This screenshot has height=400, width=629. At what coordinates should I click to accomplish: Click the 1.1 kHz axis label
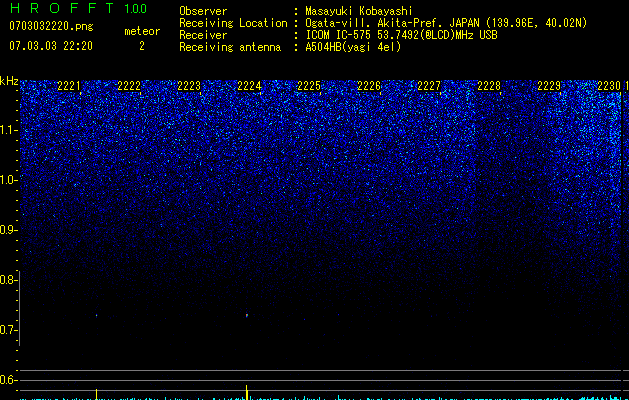(8, 130)
